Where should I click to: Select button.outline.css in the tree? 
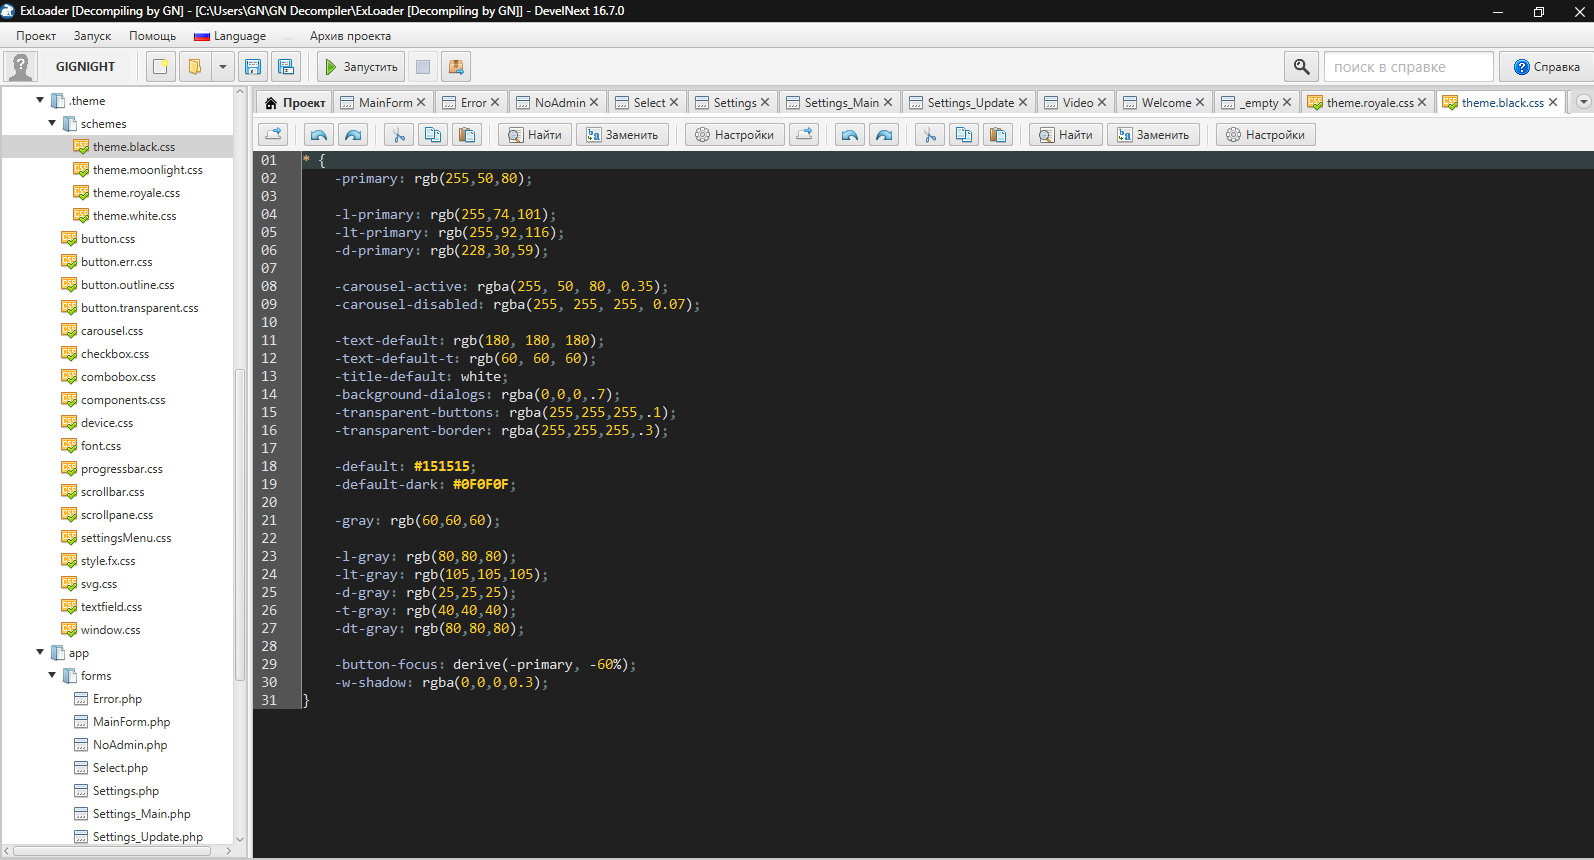tap(127, 285)
